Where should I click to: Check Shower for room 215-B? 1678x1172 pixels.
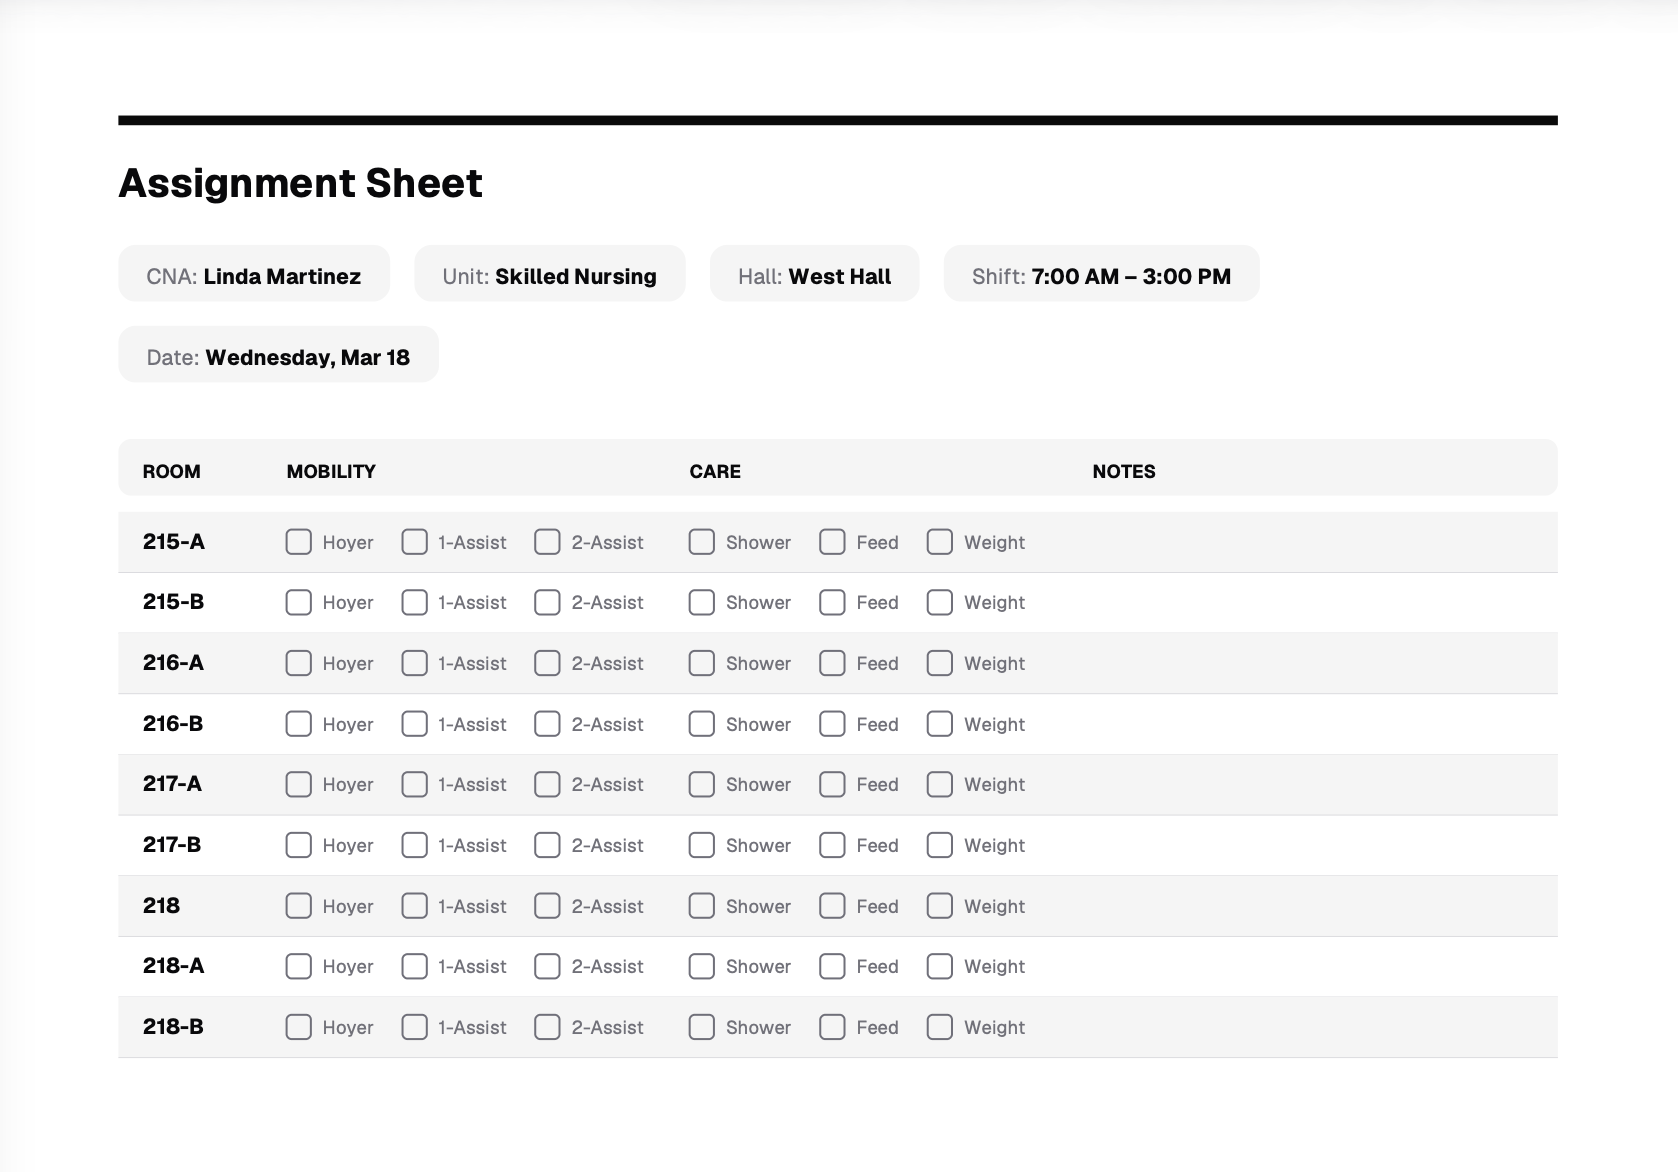tap(701, 602)
